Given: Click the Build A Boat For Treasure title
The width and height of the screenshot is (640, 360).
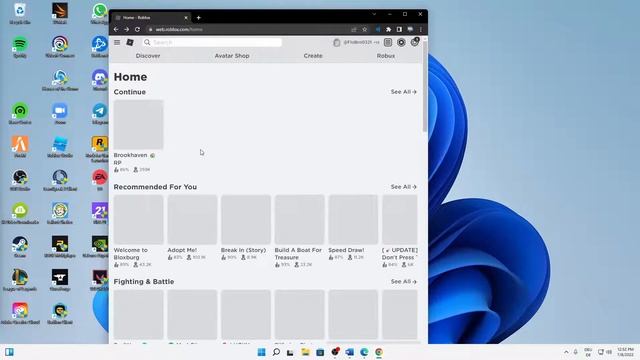Looking at the screenshot, I should 298,254.
